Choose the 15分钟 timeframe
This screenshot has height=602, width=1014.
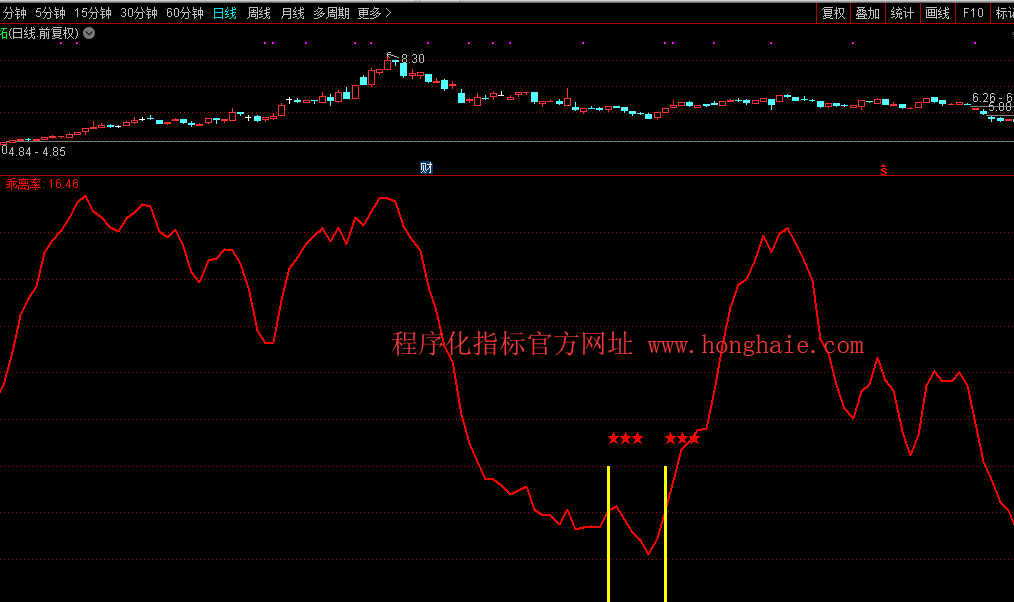(93, 13)
